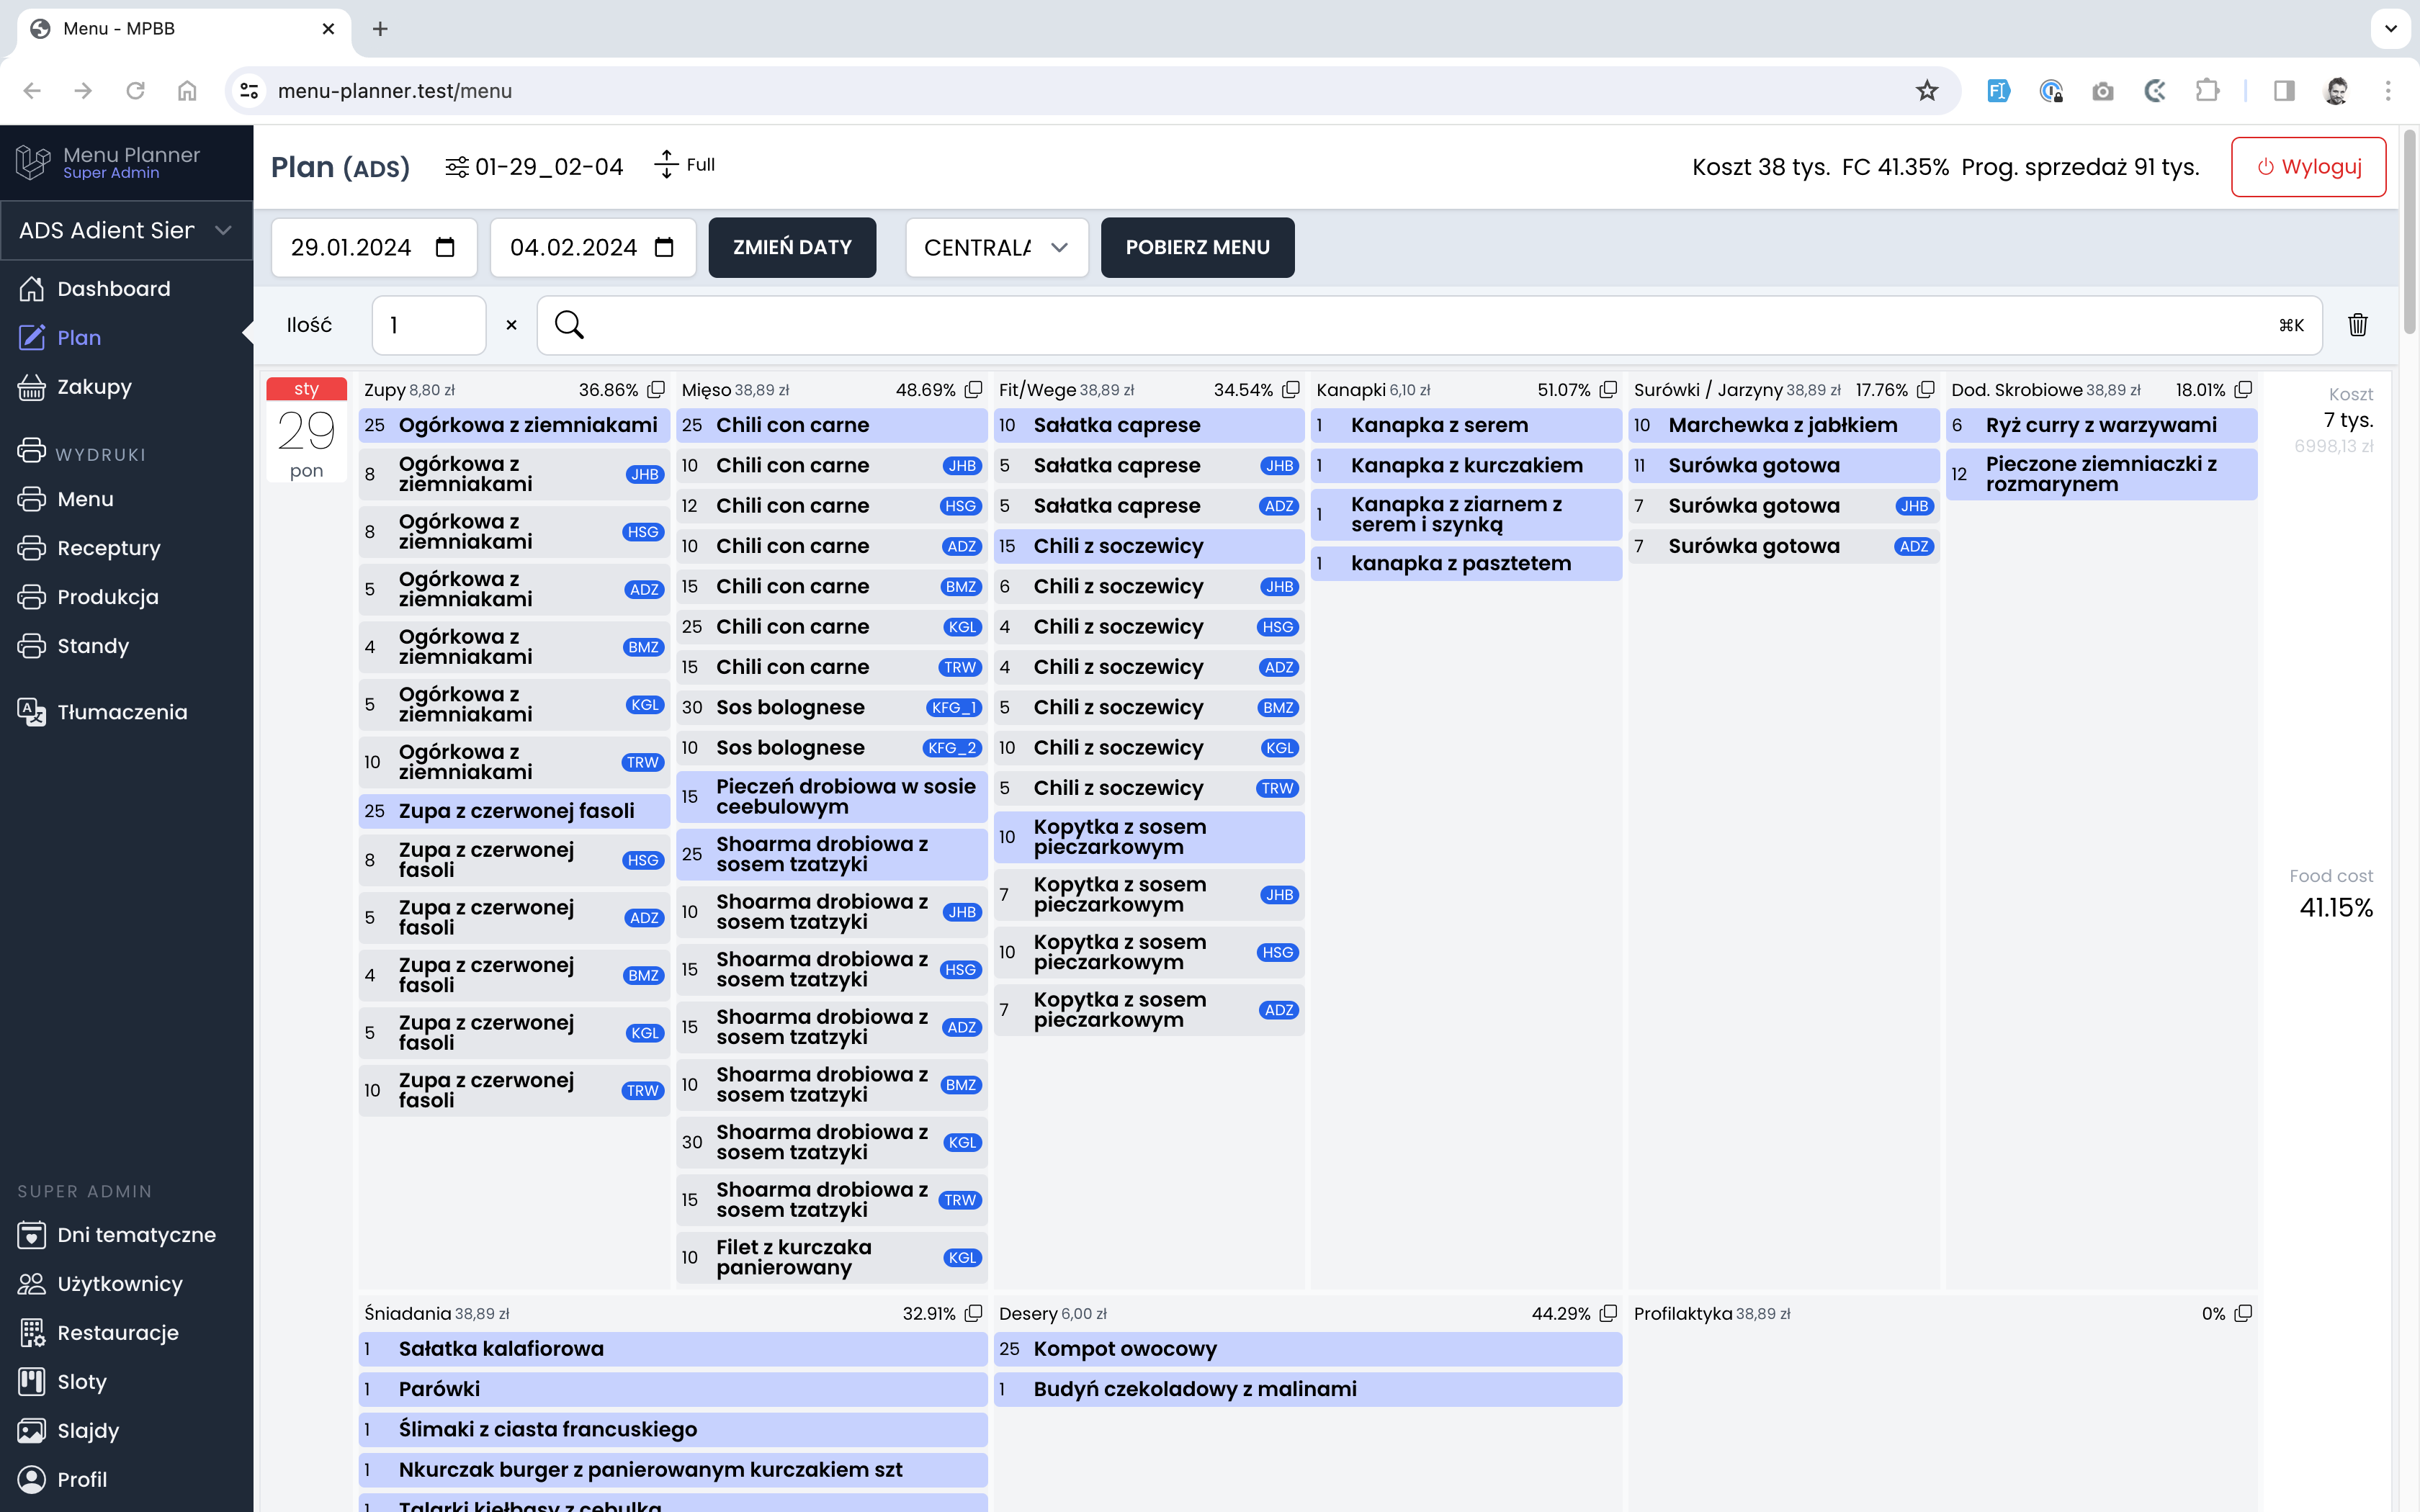Click the magnifier search icon
The image size is (2420, 1512).
569,325
